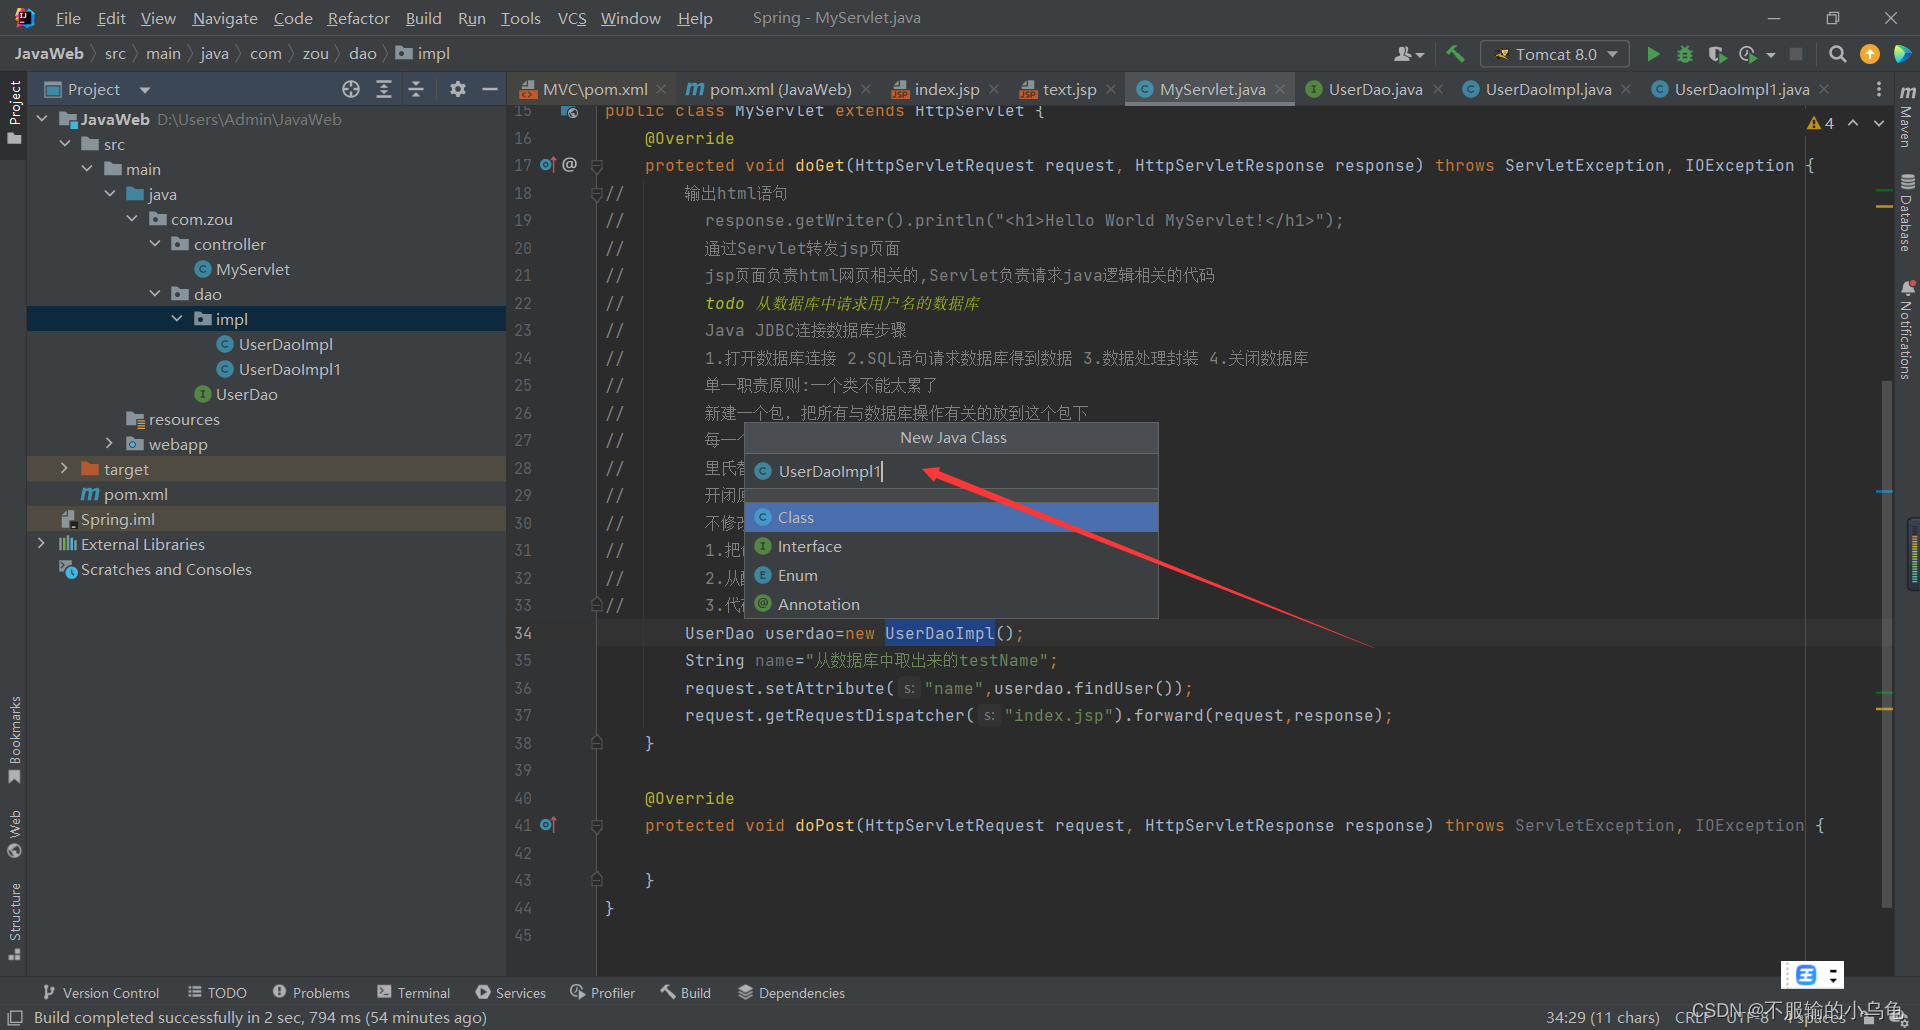
Task: Open the TODO tool window
Action: [x=217, y=992]
